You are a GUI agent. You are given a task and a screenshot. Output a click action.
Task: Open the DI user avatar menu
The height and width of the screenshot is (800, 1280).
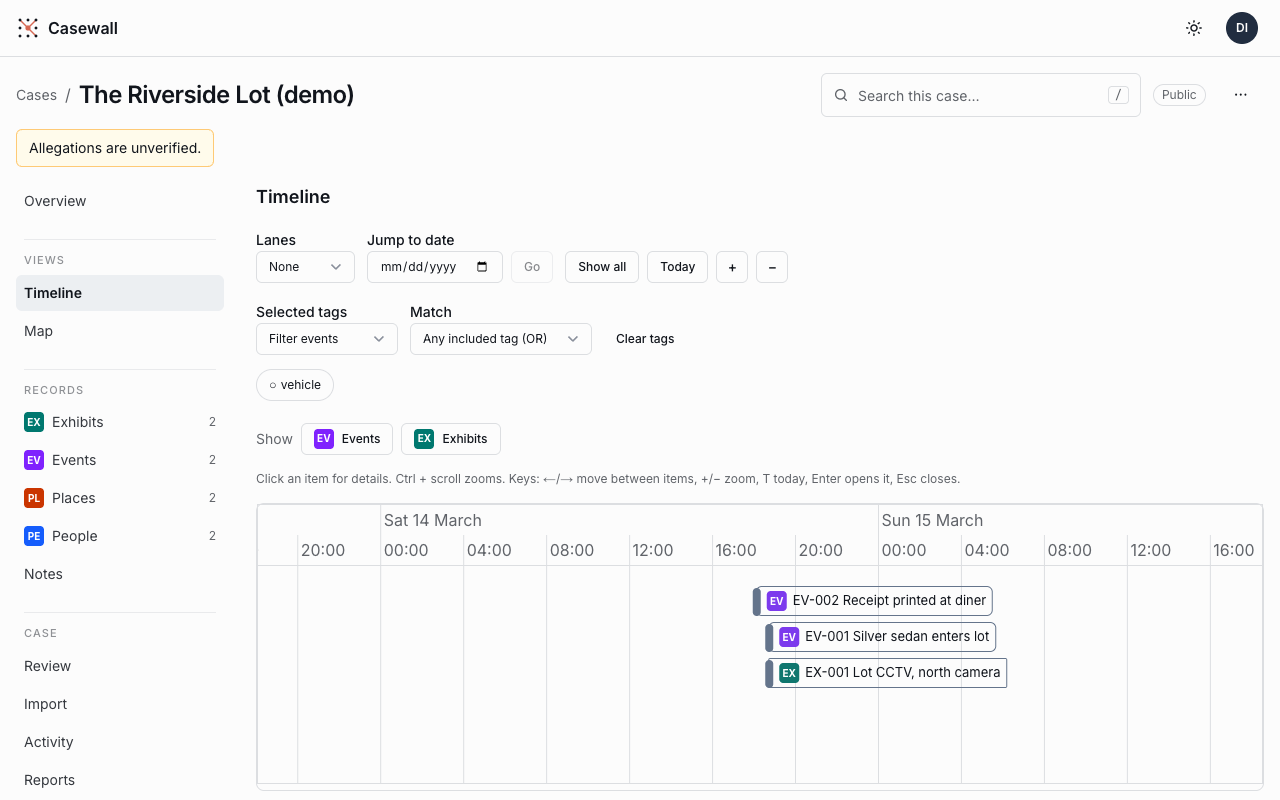pos(1242,28)
